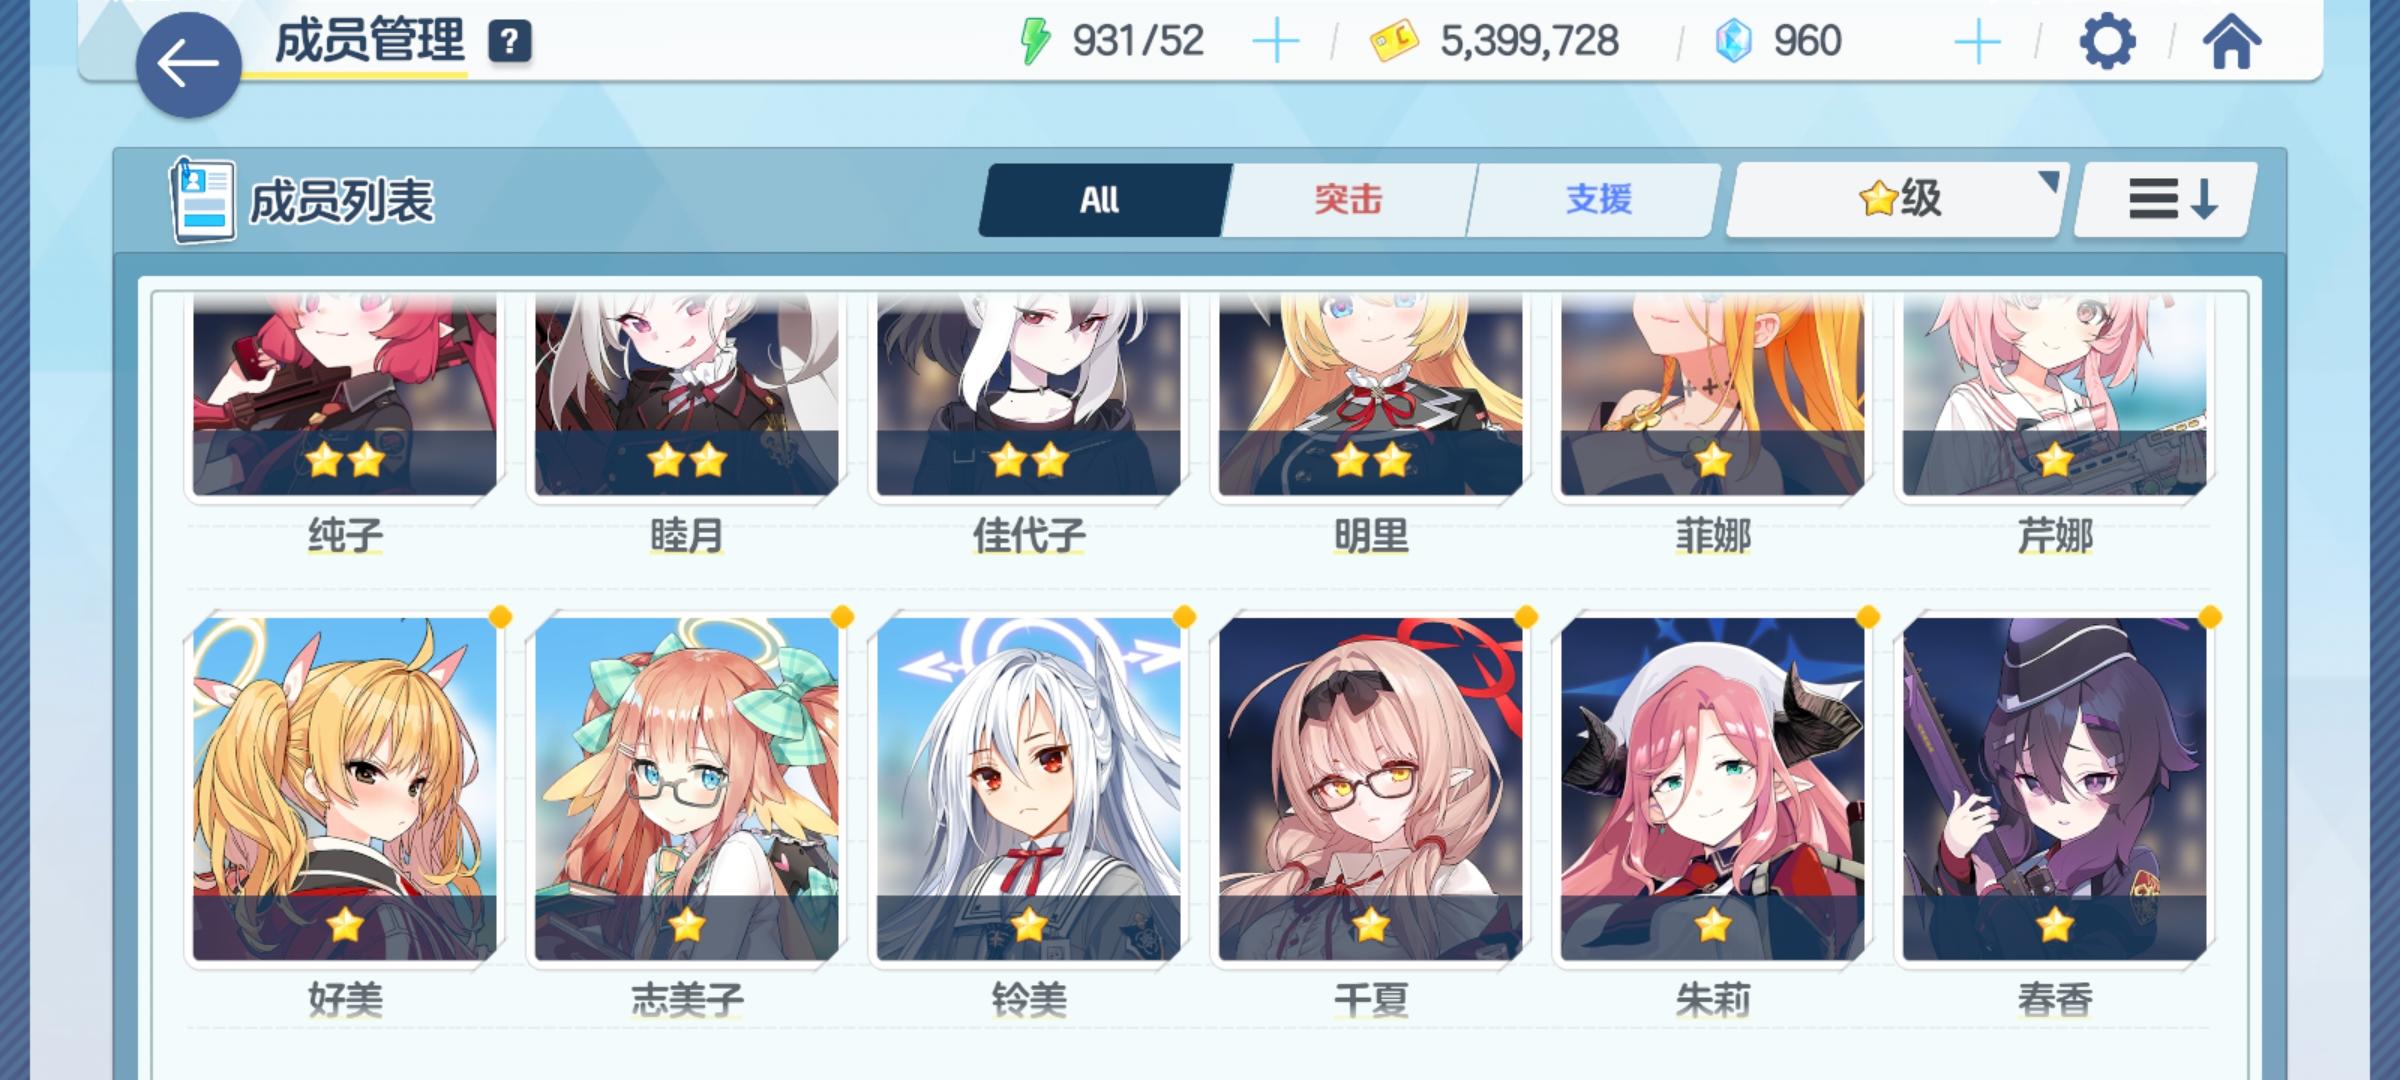Select character card 春香
Screen dimensions: 2400x1080
point(2055,789)
